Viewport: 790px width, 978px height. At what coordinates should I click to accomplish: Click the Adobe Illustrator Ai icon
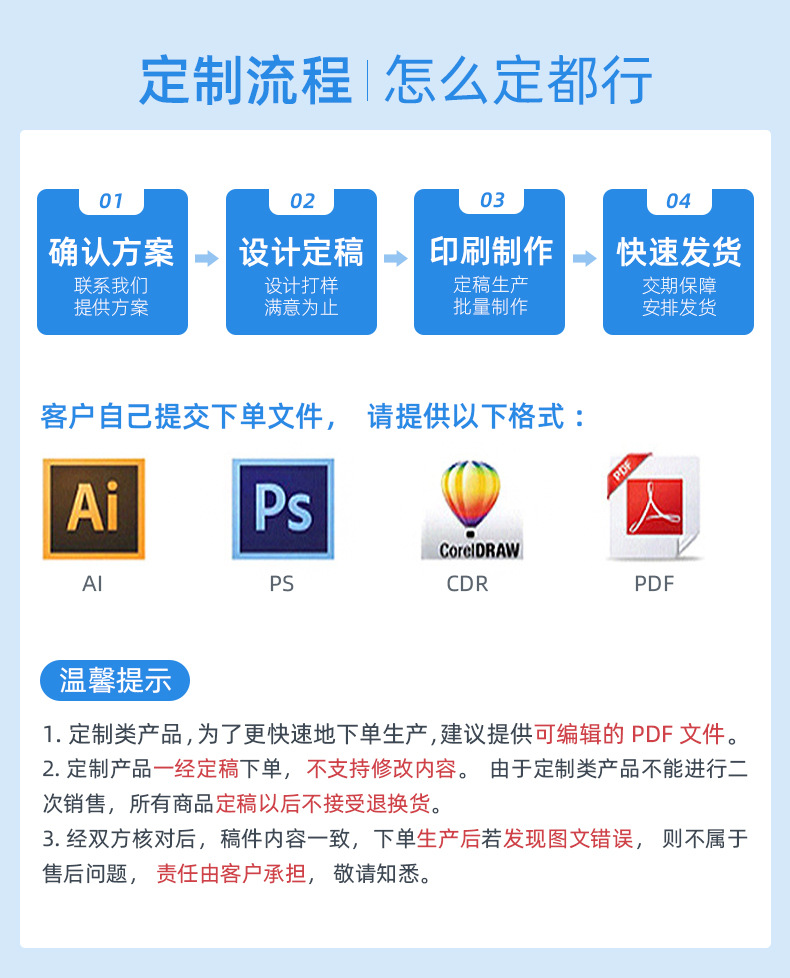(94, 509)
